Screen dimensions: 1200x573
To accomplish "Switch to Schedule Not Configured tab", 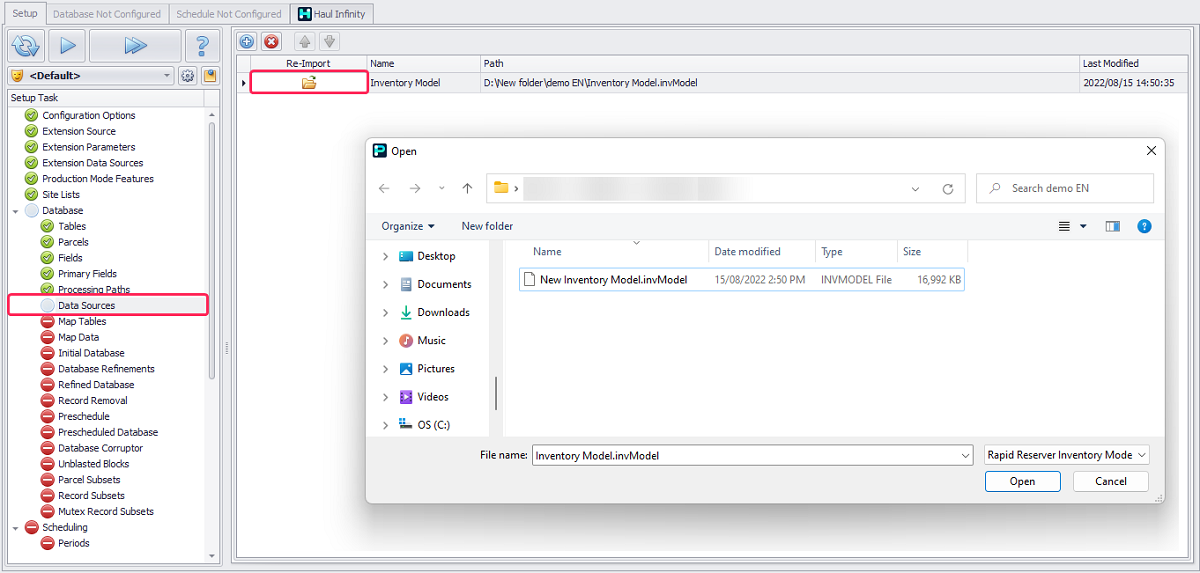I will pyautogui.click(x=229, y=14).
